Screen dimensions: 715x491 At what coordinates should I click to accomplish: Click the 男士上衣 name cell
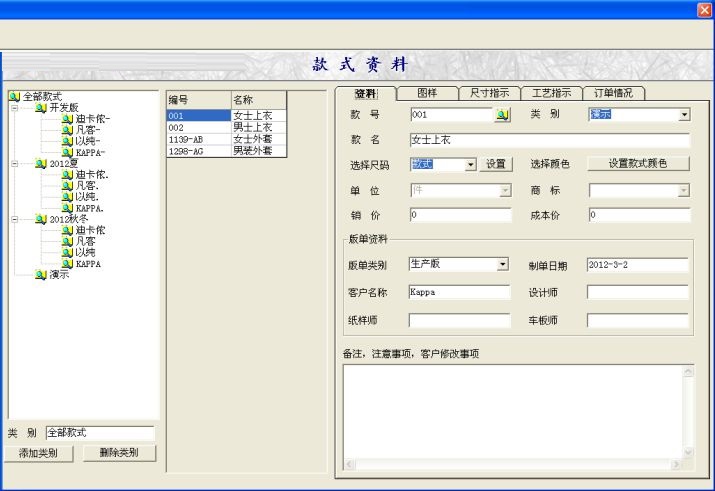click(259, 128)
